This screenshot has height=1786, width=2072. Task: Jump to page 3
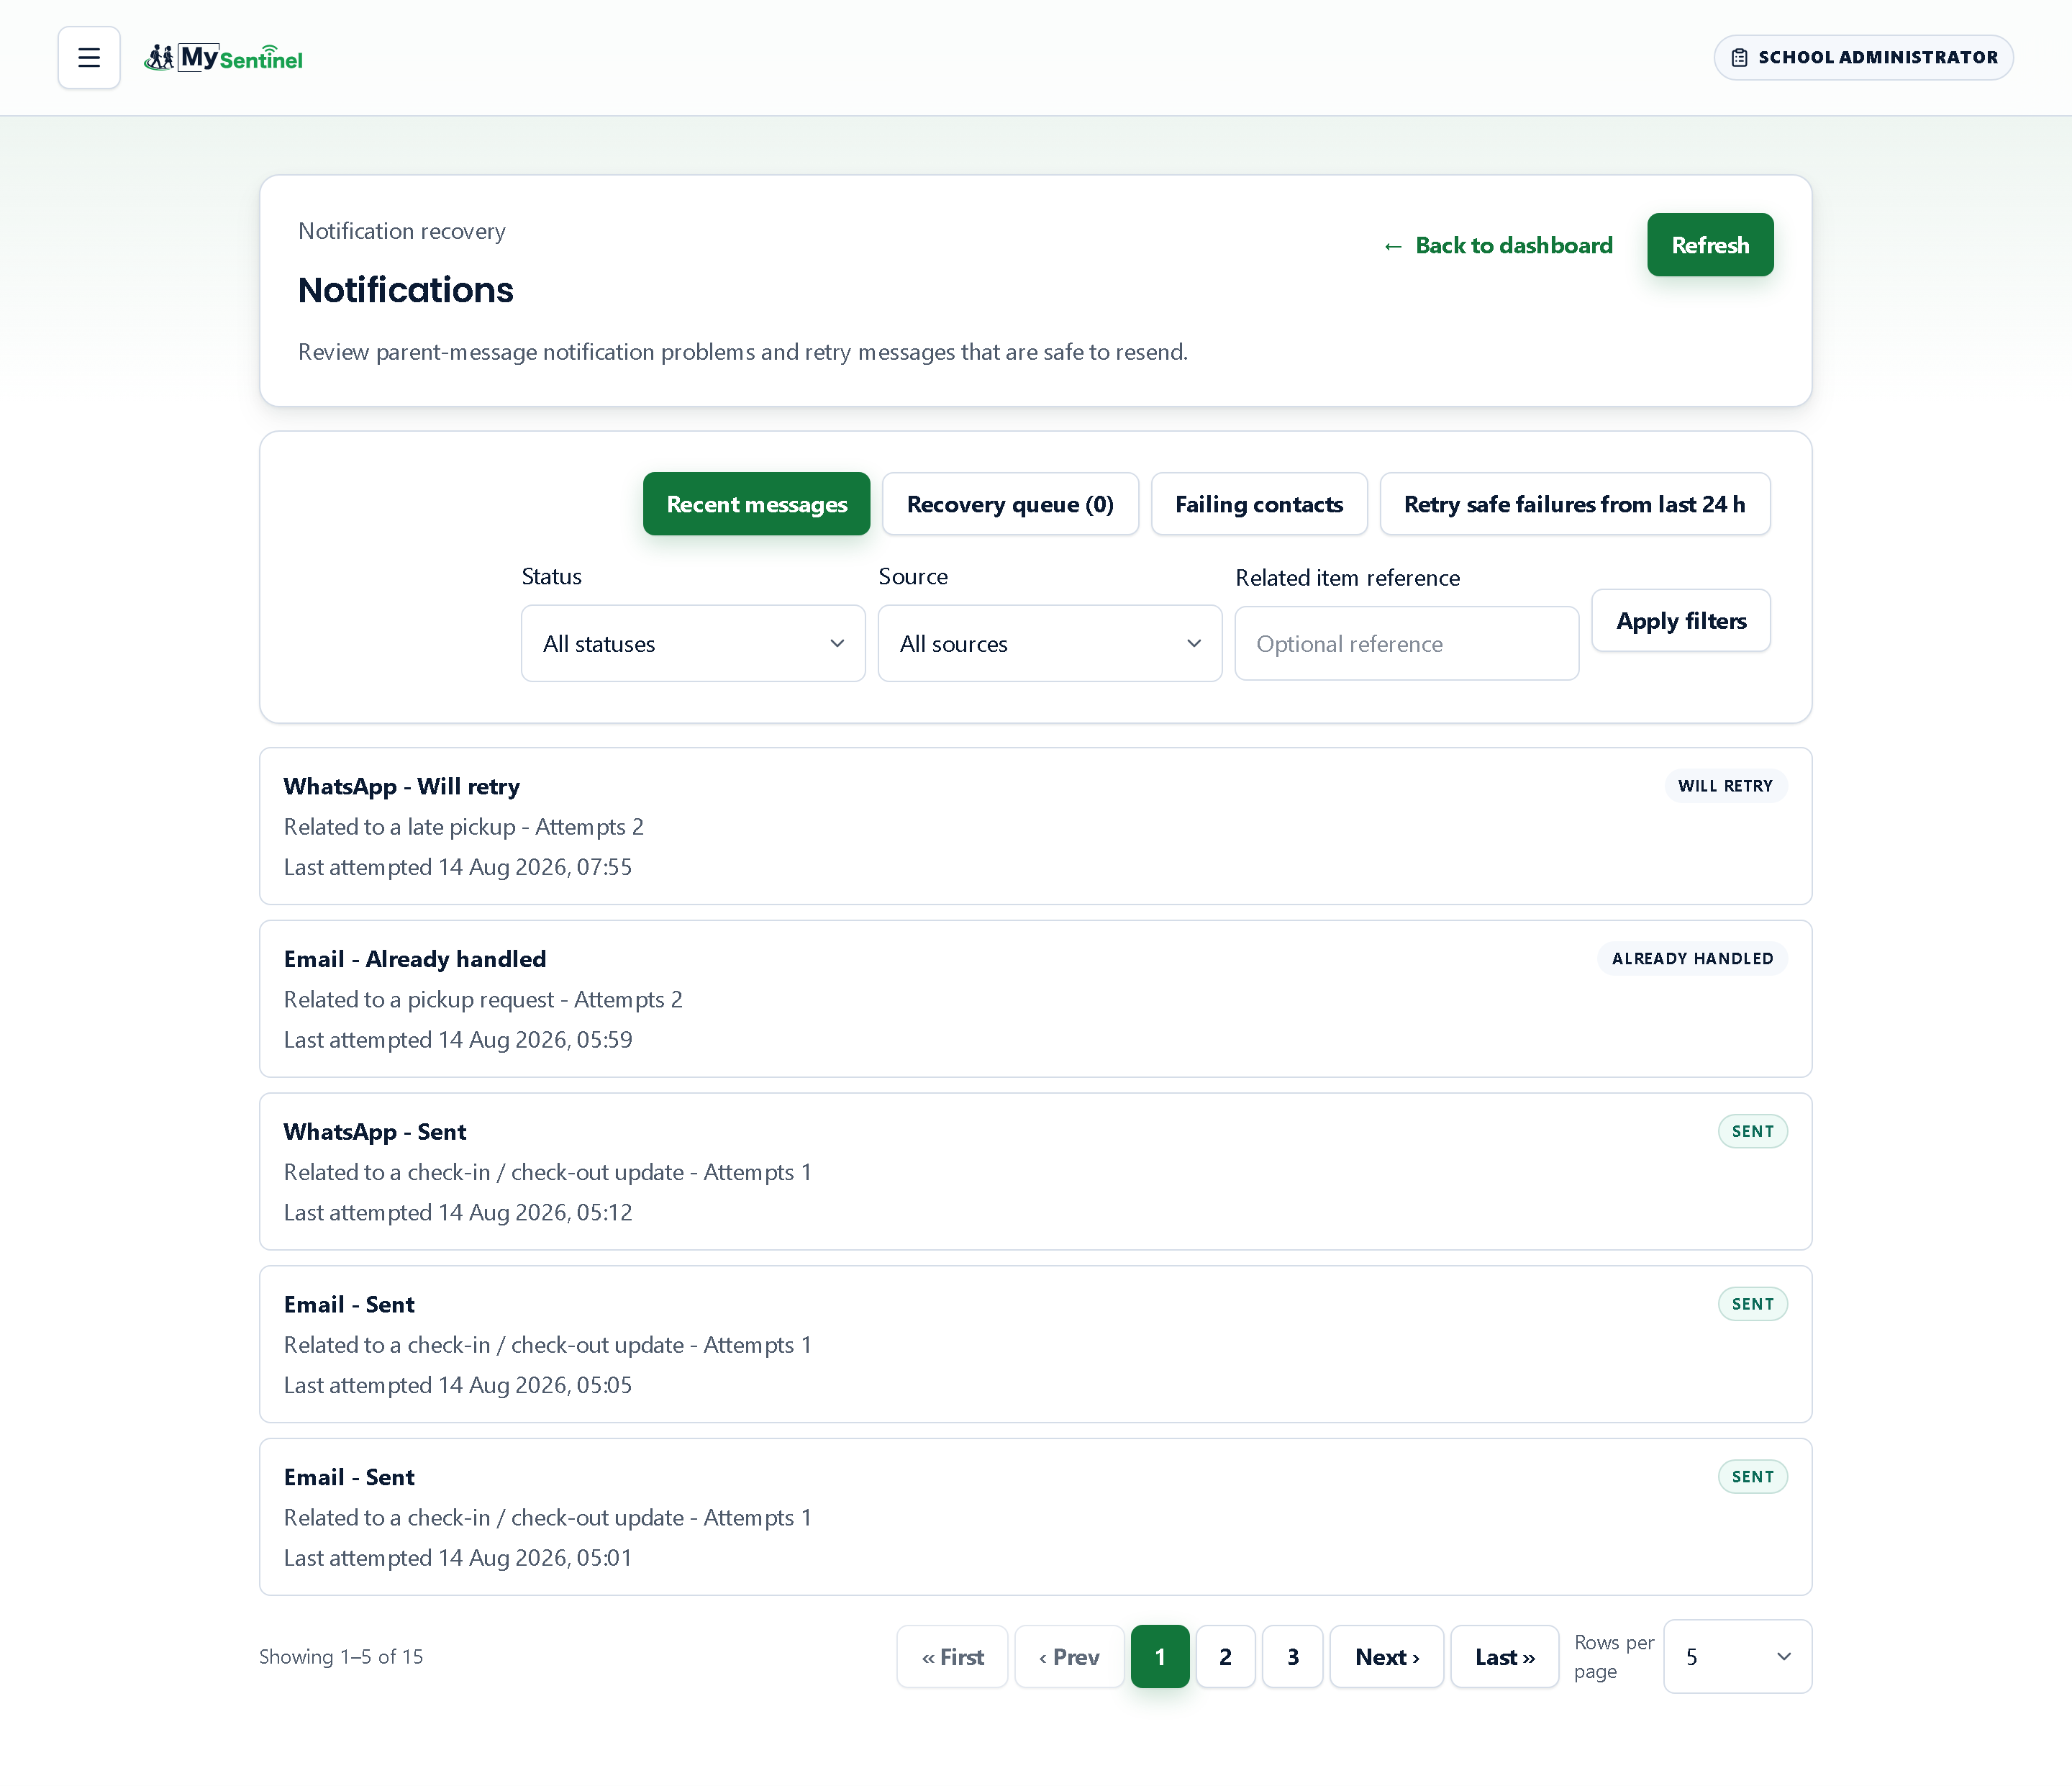click(1292, 1657)
